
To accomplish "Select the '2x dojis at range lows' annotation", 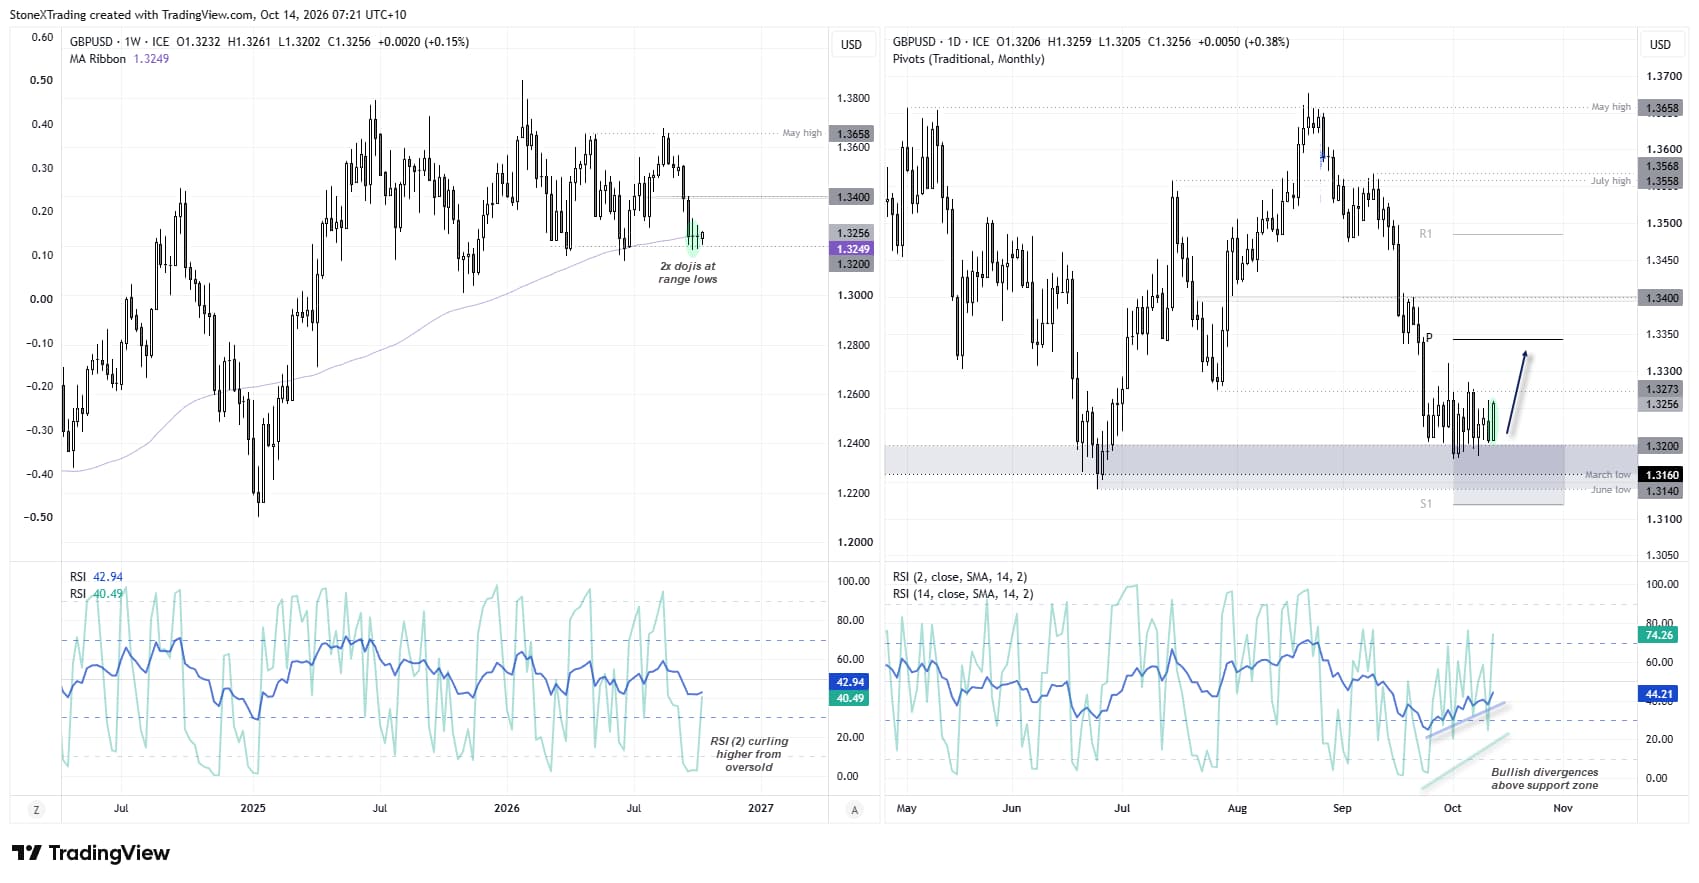I will [687, 273].
